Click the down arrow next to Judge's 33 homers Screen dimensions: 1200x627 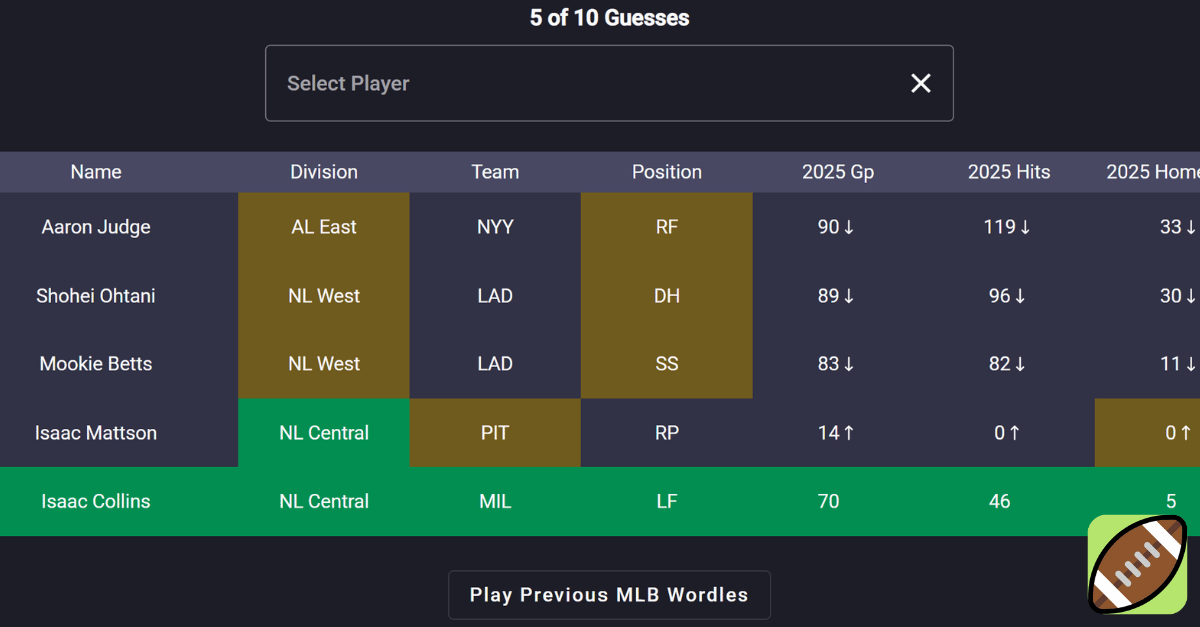coord(1189,227)
